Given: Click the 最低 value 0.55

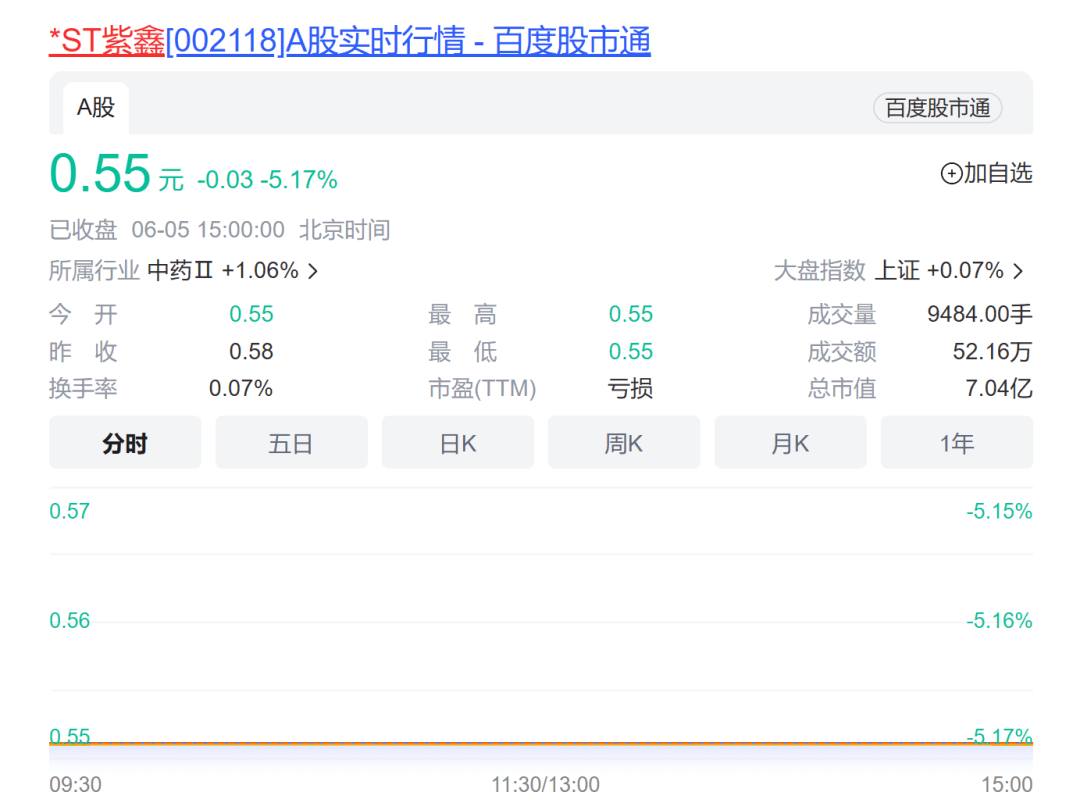Looking at the screenshot, I should [631, 351].
